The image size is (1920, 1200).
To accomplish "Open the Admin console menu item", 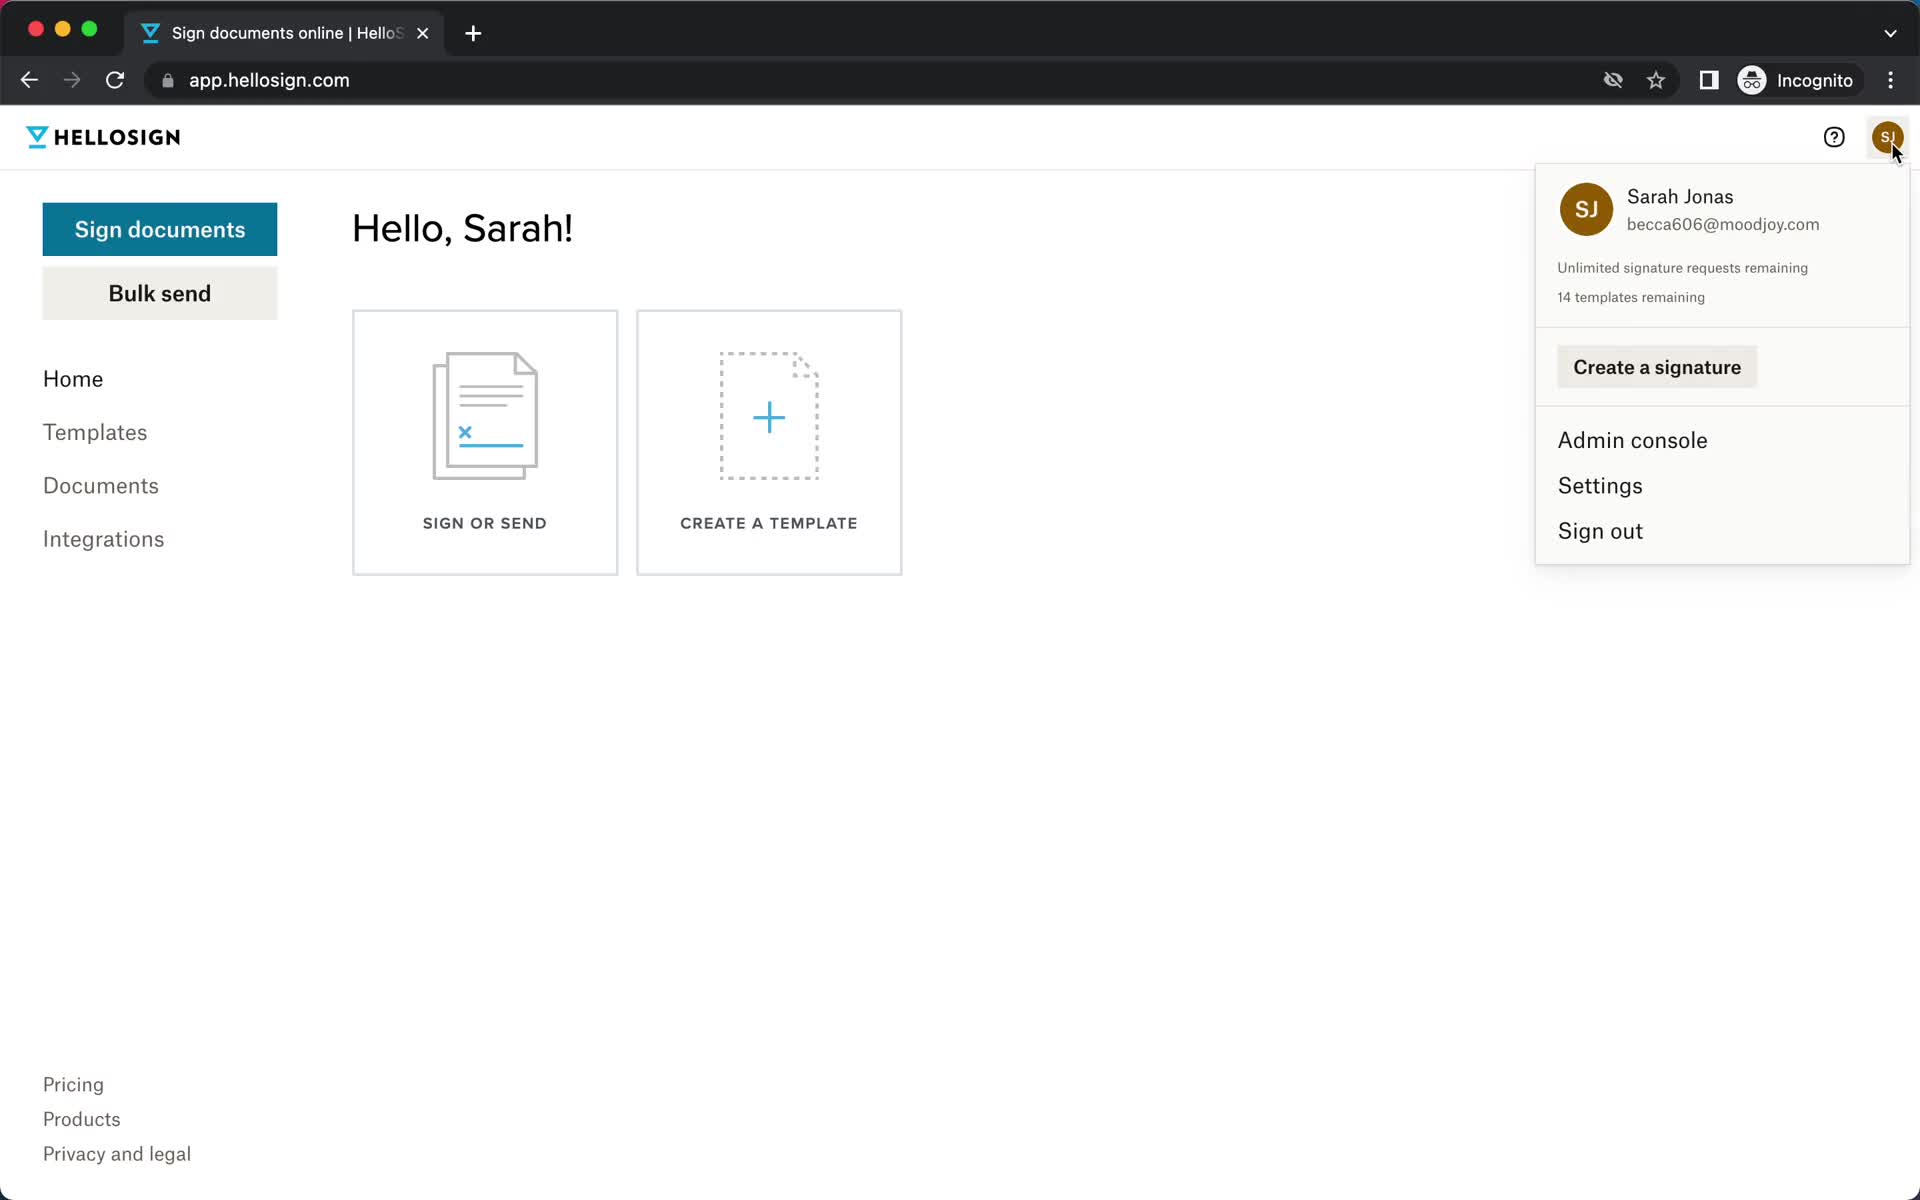I will (1632, 440).
